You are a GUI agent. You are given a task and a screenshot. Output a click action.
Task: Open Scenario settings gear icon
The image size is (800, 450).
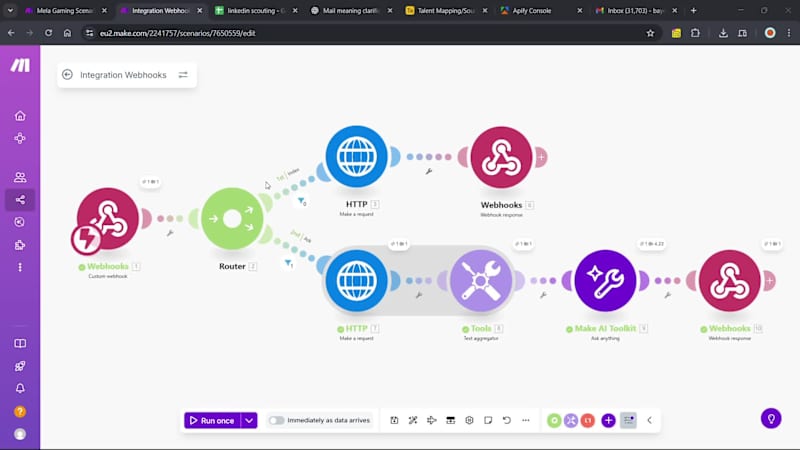click(x=469, y=420)
